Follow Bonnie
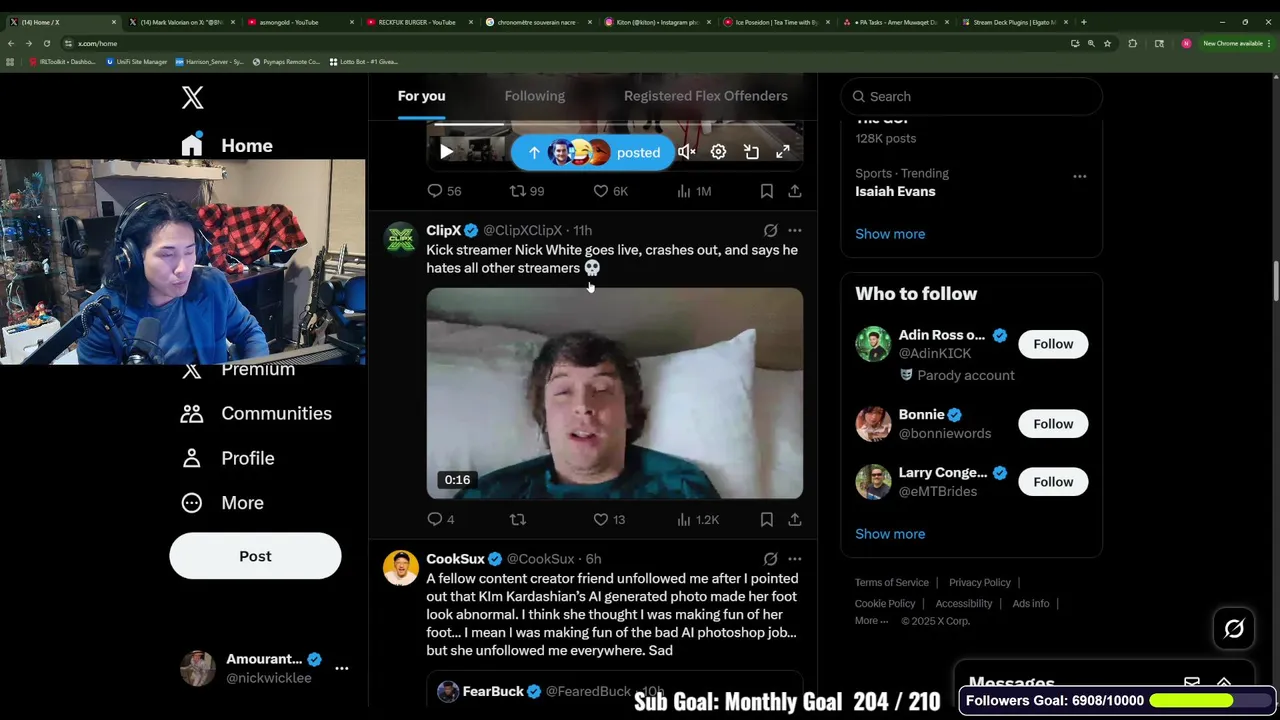The image size is (1280, 720). pos(1053,424)
